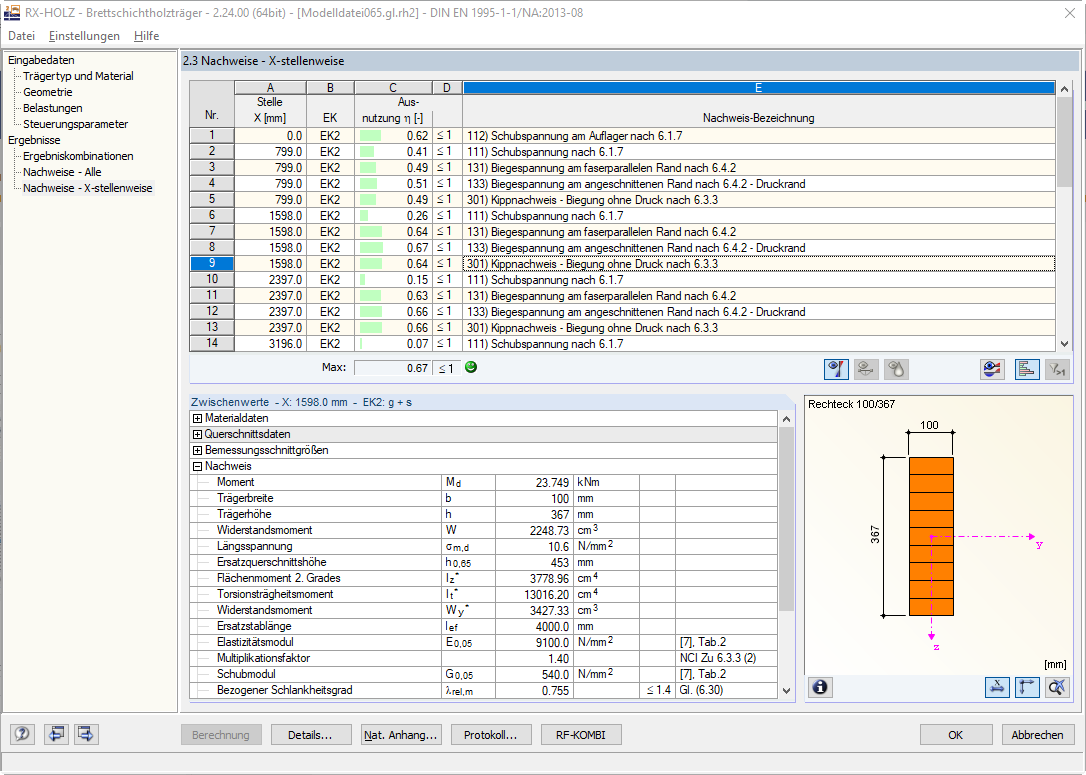Open Nachweise - Alle results page

click(62, 172)
